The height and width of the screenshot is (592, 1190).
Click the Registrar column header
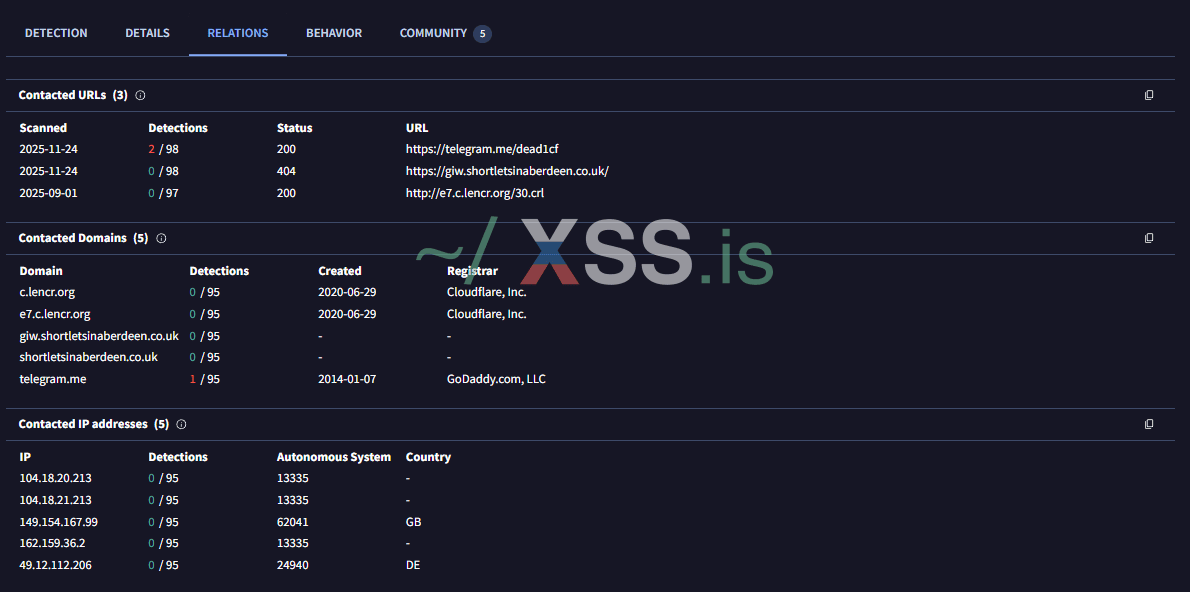[x=472, y=271]
